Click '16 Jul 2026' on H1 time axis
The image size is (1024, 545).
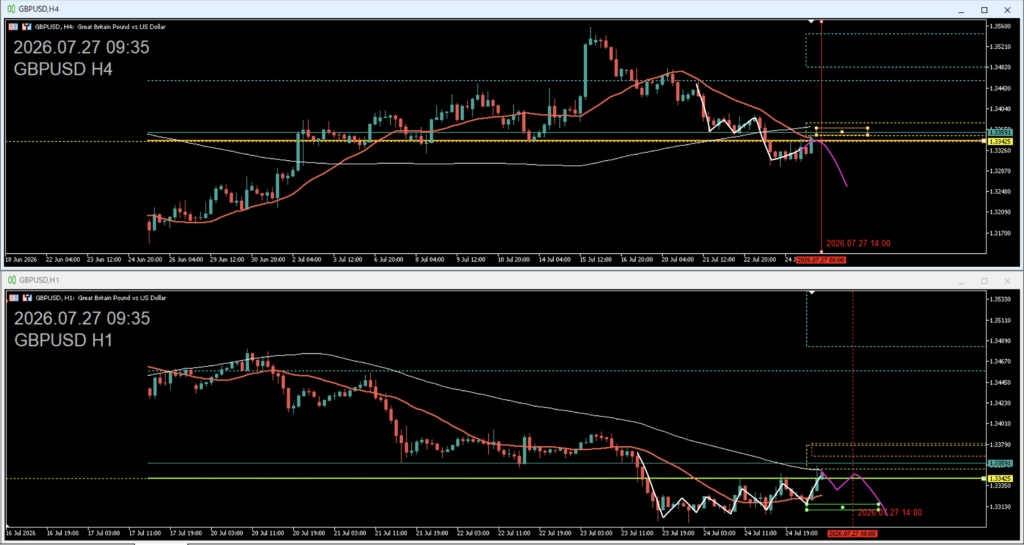(19, 533)
